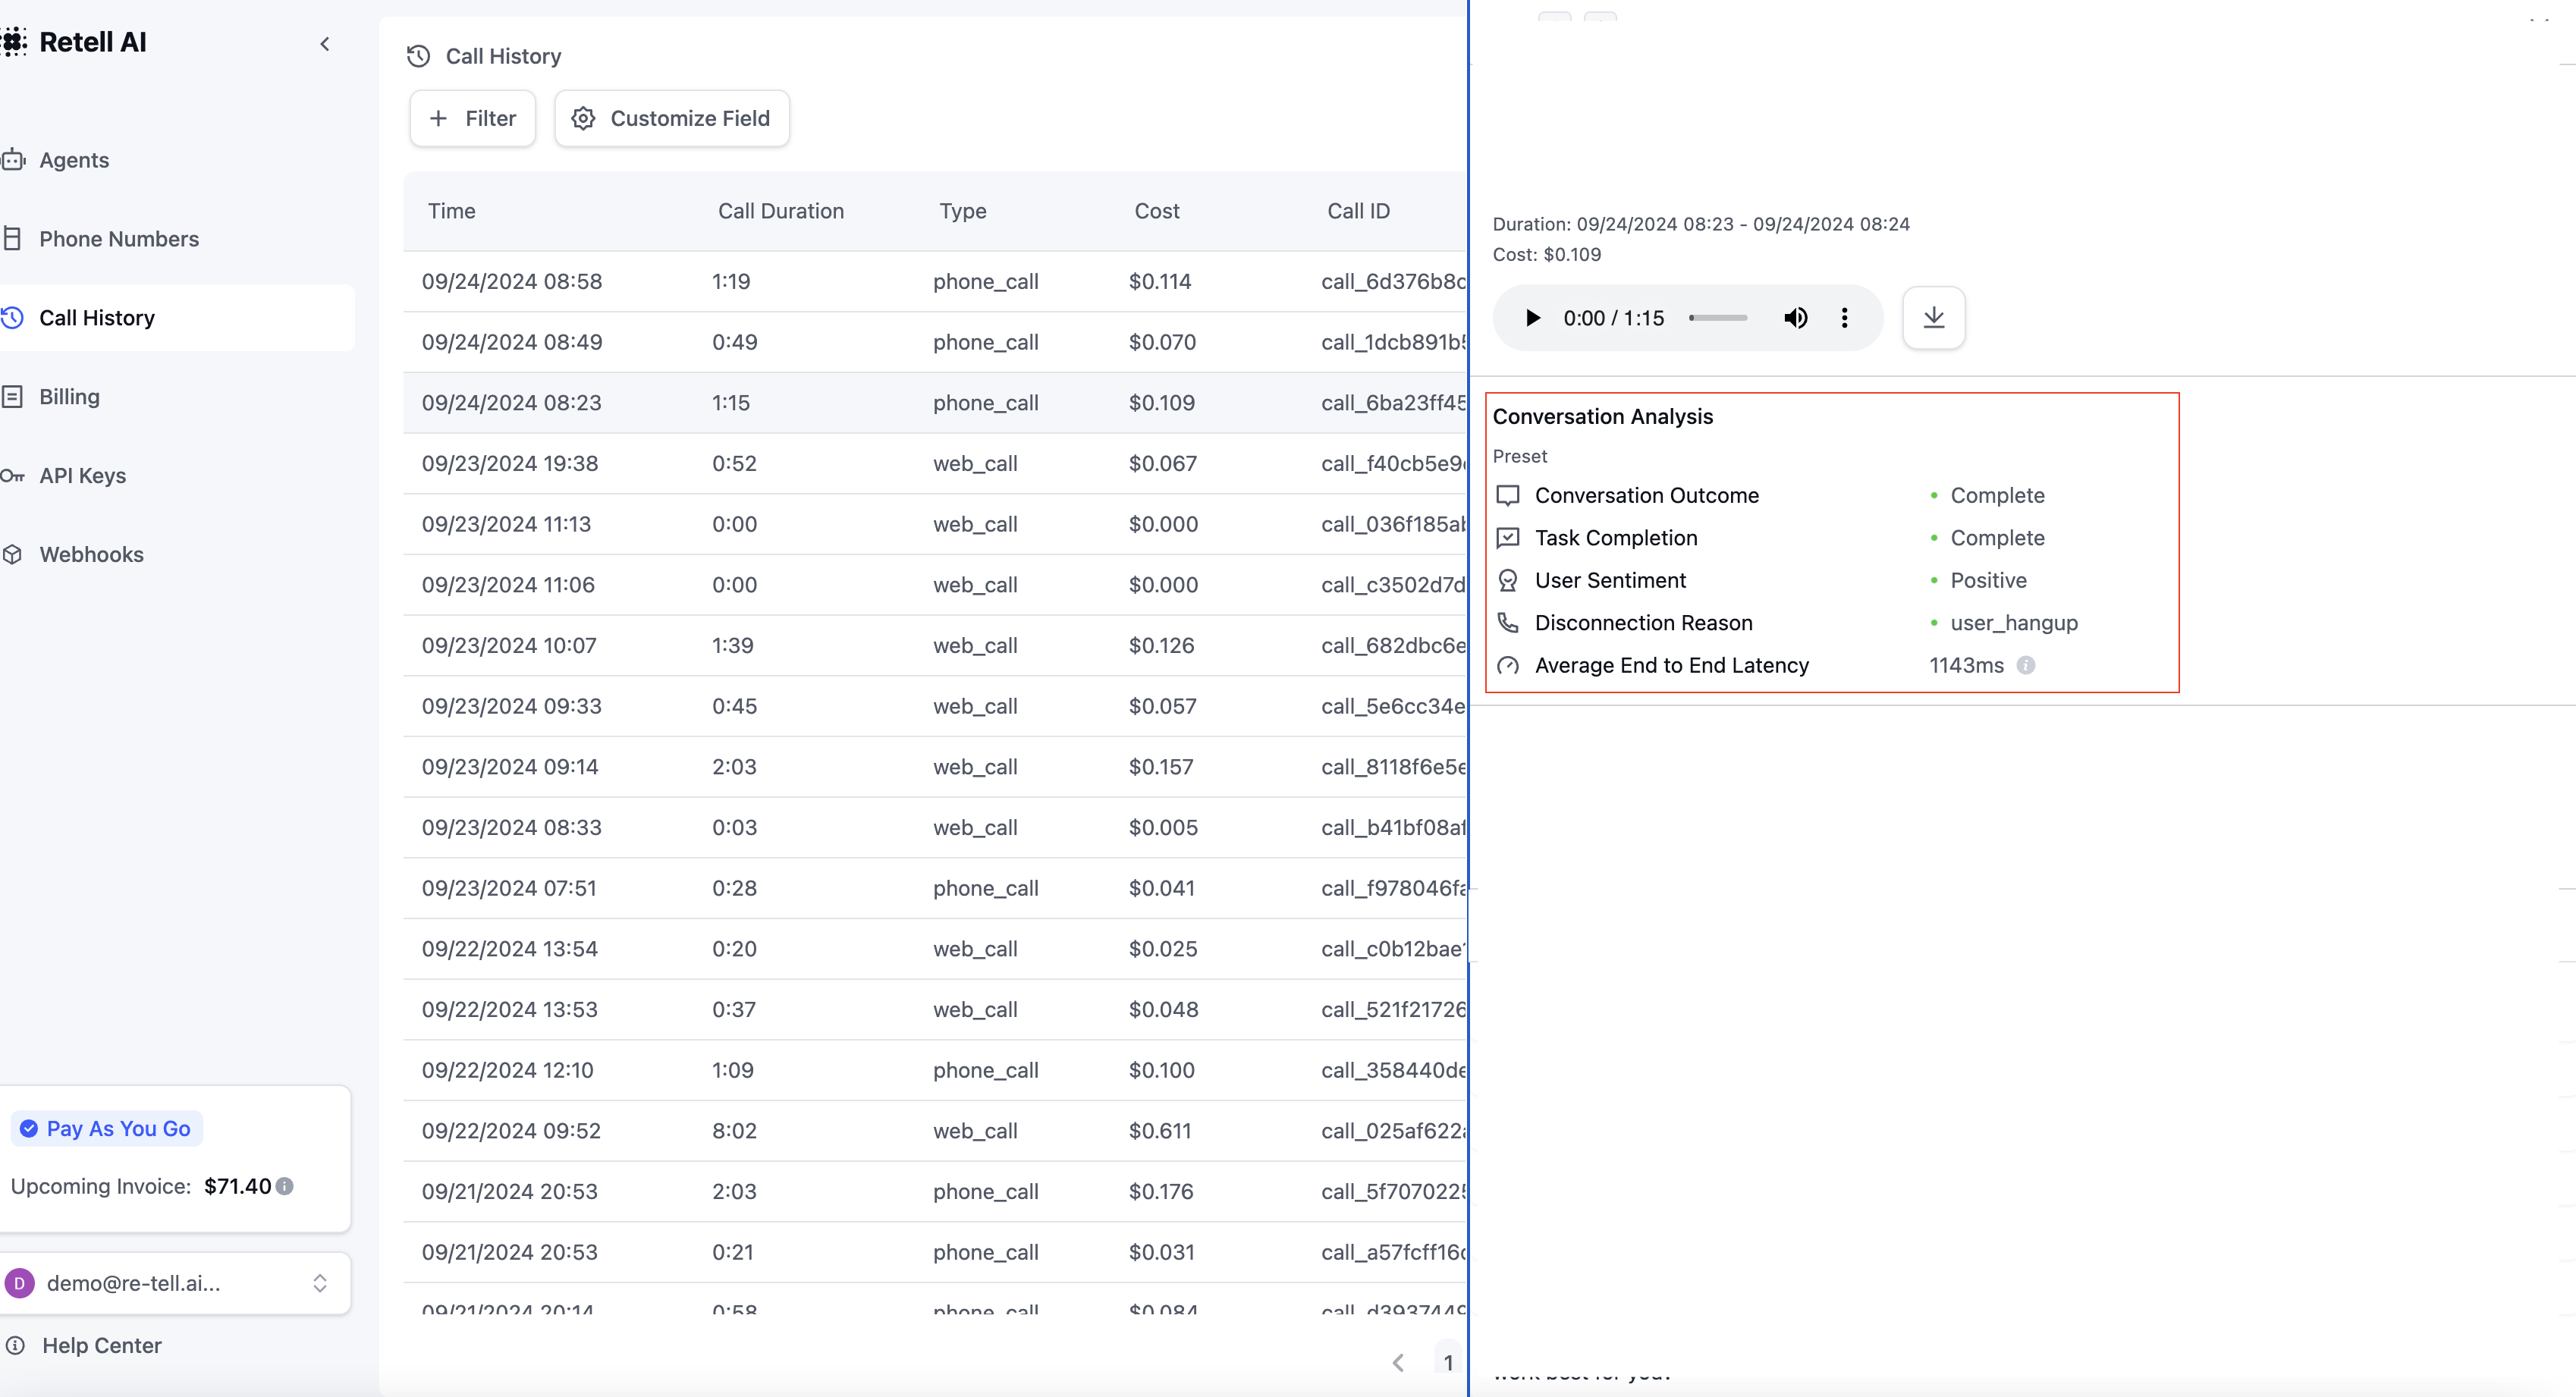Add a Filter to call list
This screenshot has height=1397, width=2576.
click(472, 118)
